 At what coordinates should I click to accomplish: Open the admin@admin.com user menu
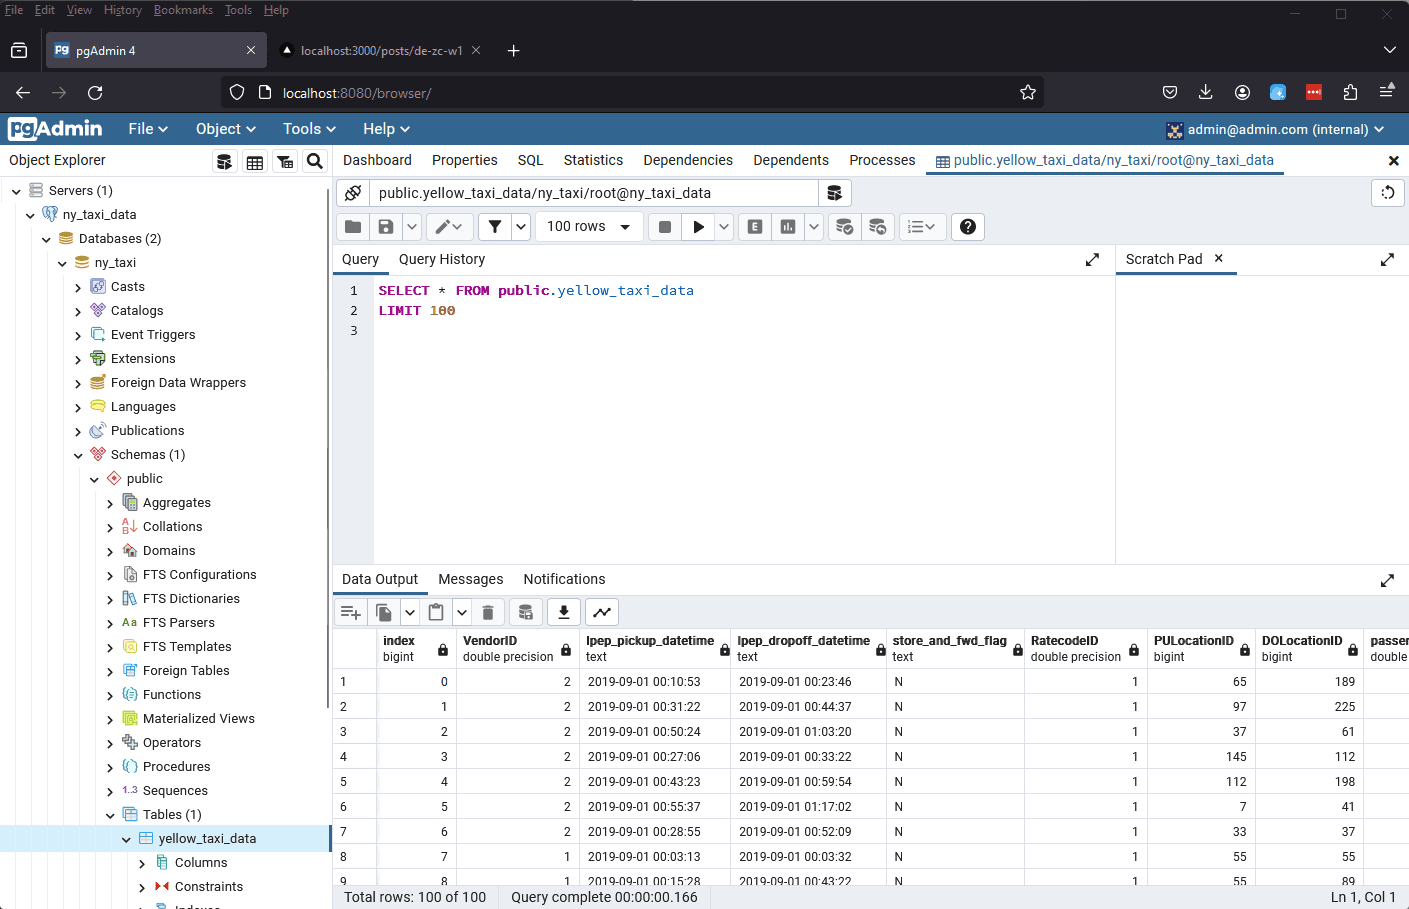(1275, 129)
